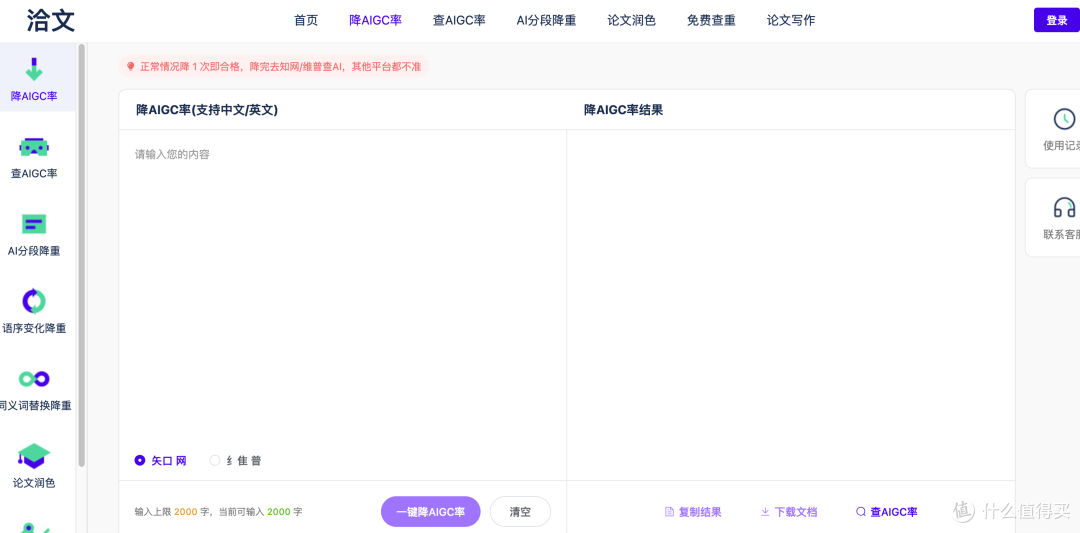Click the 正常情况降1次即合格 notice text
This screenshot has height=533, width=1080.
point(280,67)
